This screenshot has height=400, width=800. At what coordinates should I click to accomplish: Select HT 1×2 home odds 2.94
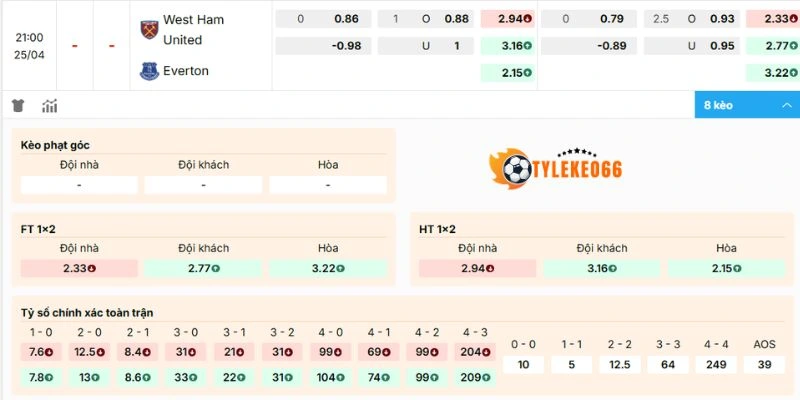coord(477,268)
